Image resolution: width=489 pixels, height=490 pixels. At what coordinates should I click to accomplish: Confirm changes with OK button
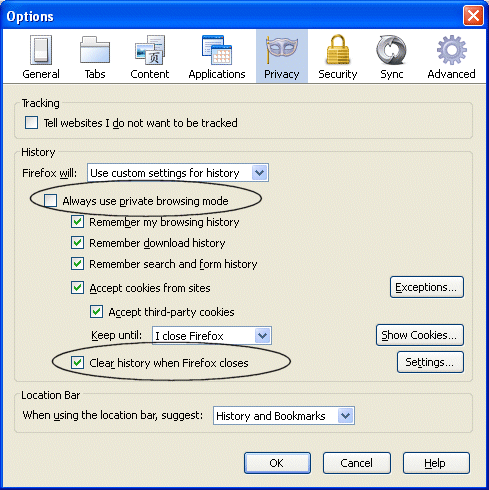tap(277, 463)
